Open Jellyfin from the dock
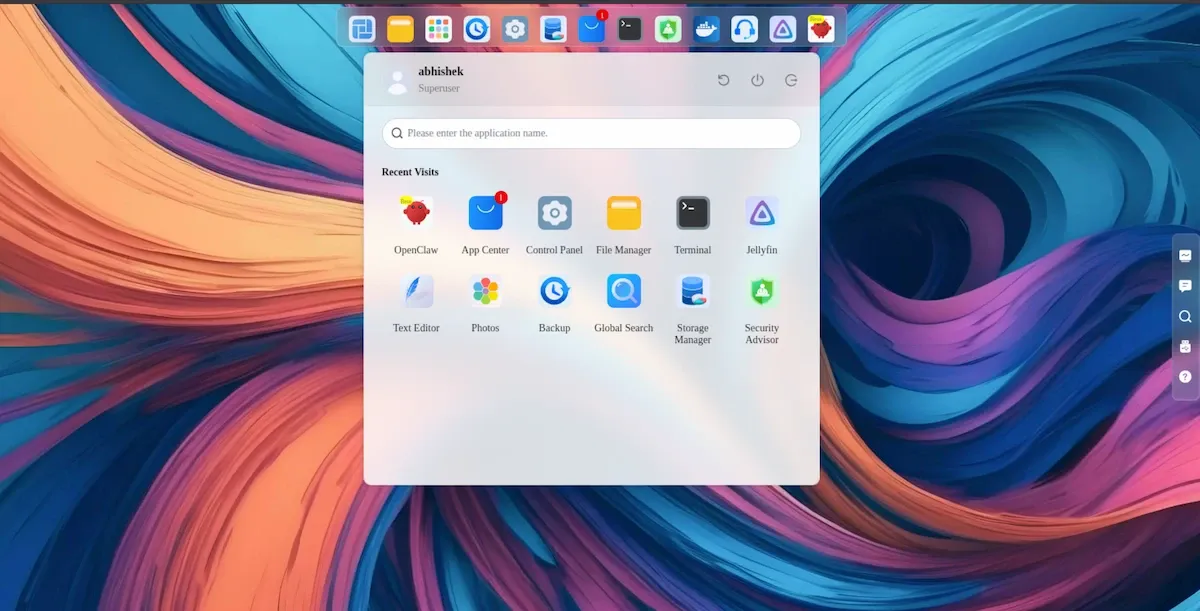 click(x=783, y=29)
